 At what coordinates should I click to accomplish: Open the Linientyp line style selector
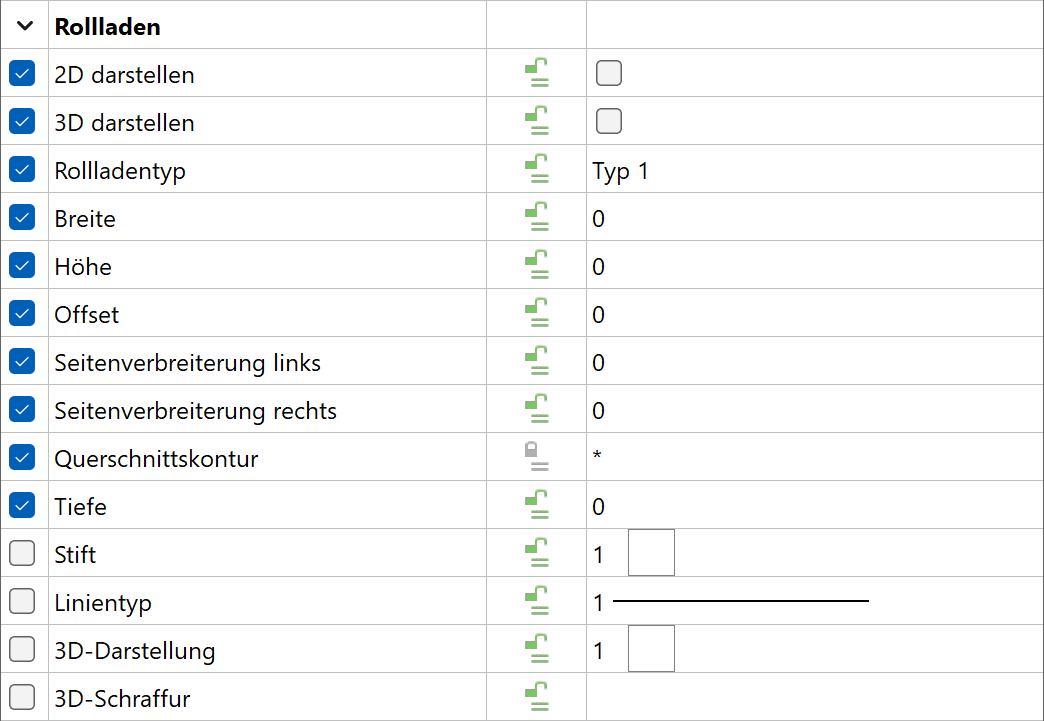pos(740,601)
